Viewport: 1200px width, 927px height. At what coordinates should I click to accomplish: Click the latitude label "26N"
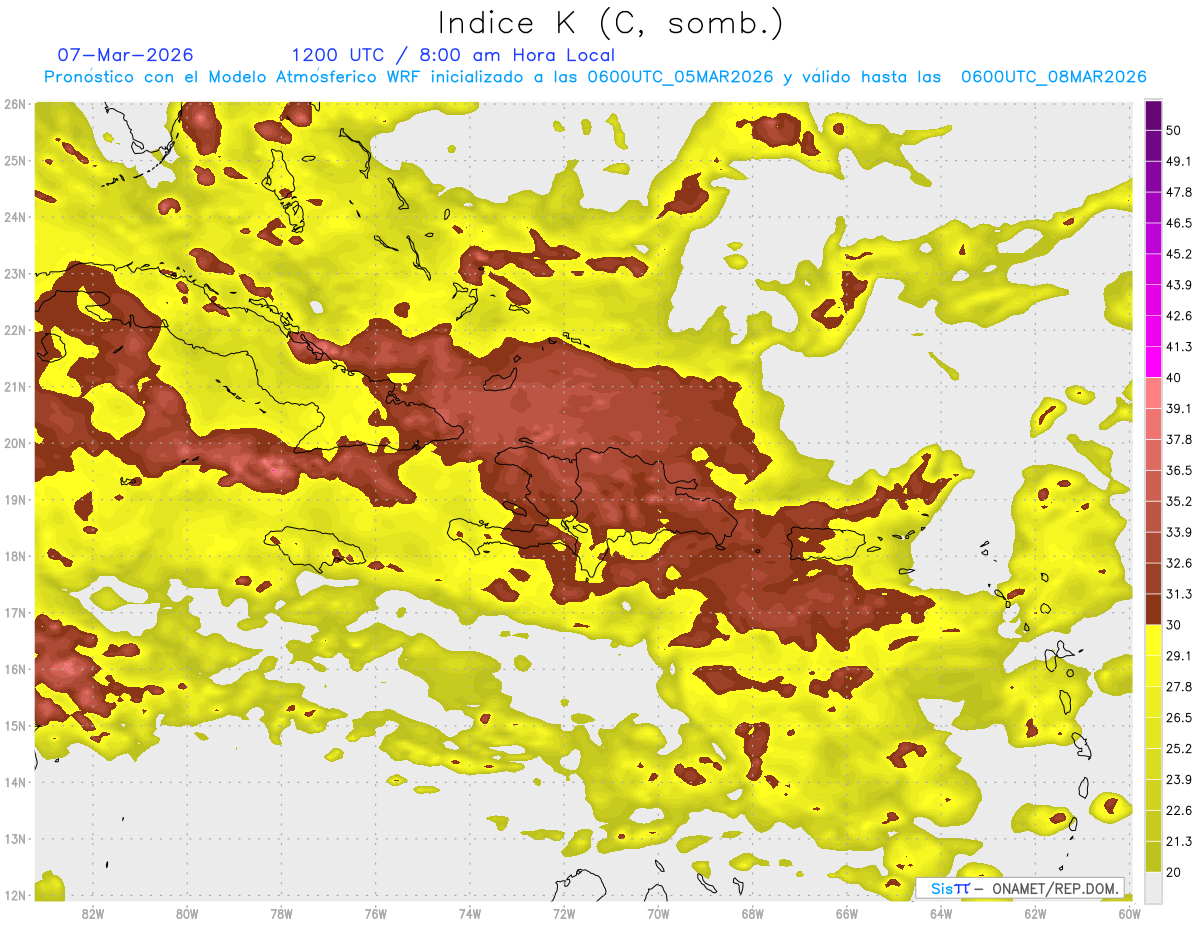pyautogui.click(x=14, y=104)
